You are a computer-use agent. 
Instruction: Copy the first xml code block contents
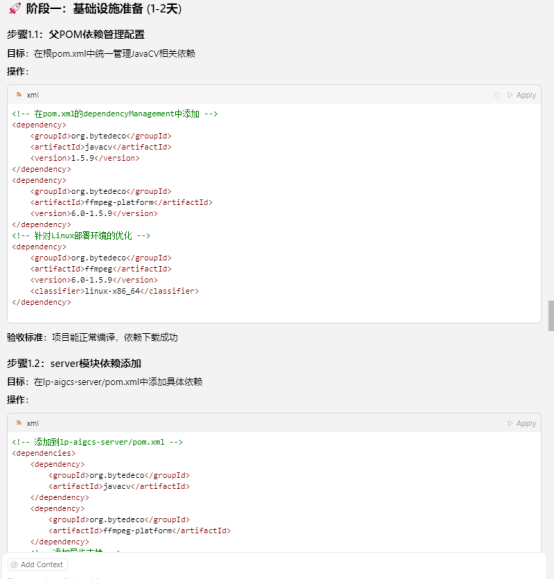click(x=497, y=95)
